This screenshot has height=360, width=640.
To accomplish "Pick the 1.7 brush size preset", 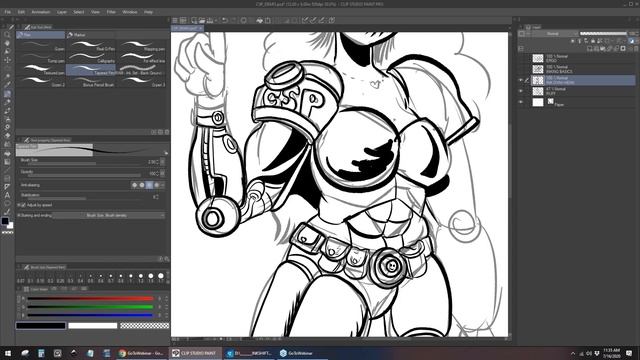I will coord(161,278).
